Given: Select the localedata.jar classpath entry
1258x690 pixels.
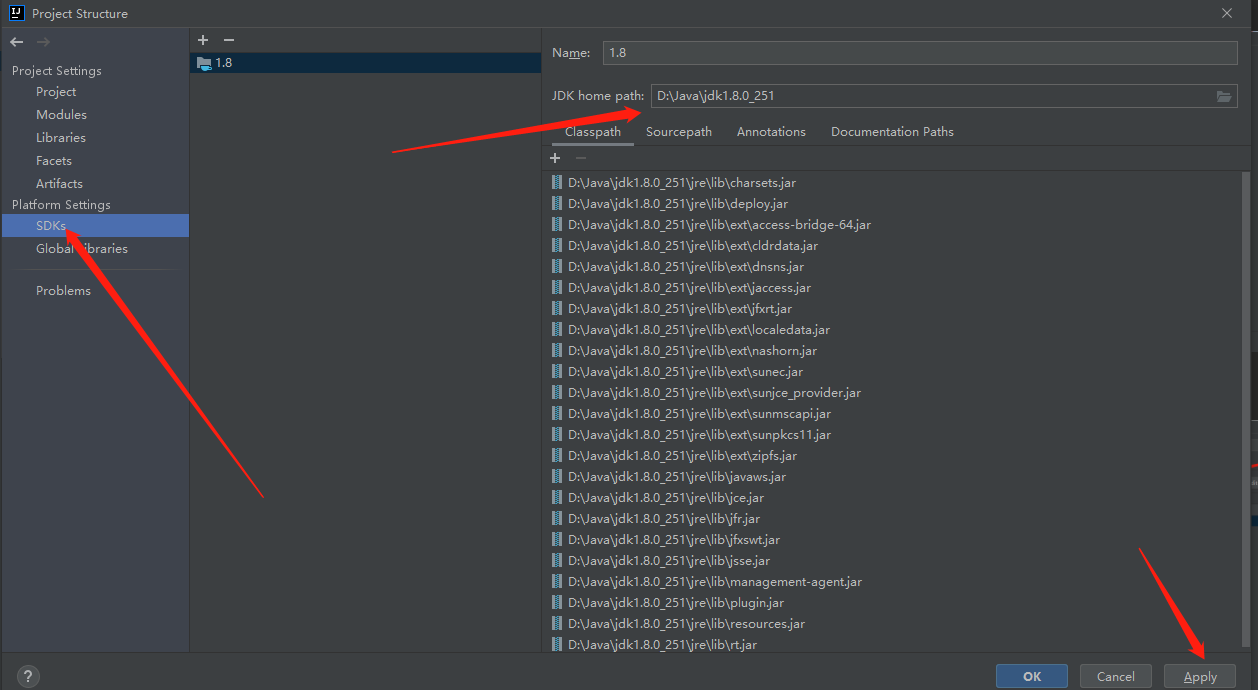Looking at the screenshot, I should [x=699, y=330].
